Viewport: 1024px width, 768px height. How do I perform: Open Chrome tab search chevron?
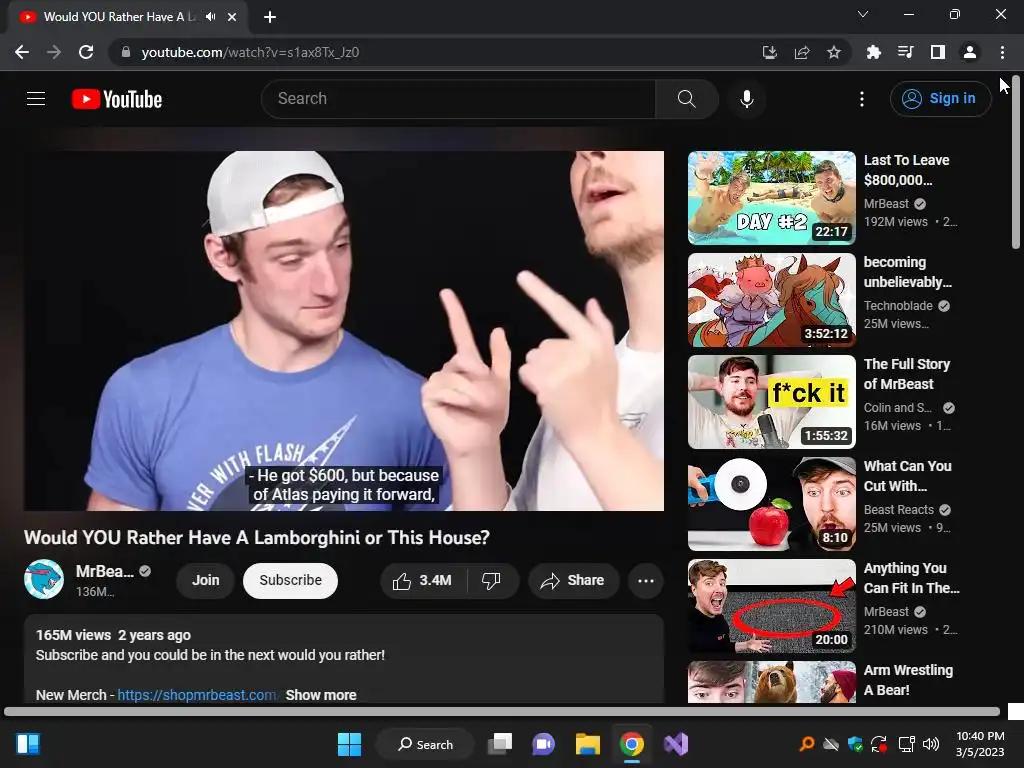tap(863, 14)
